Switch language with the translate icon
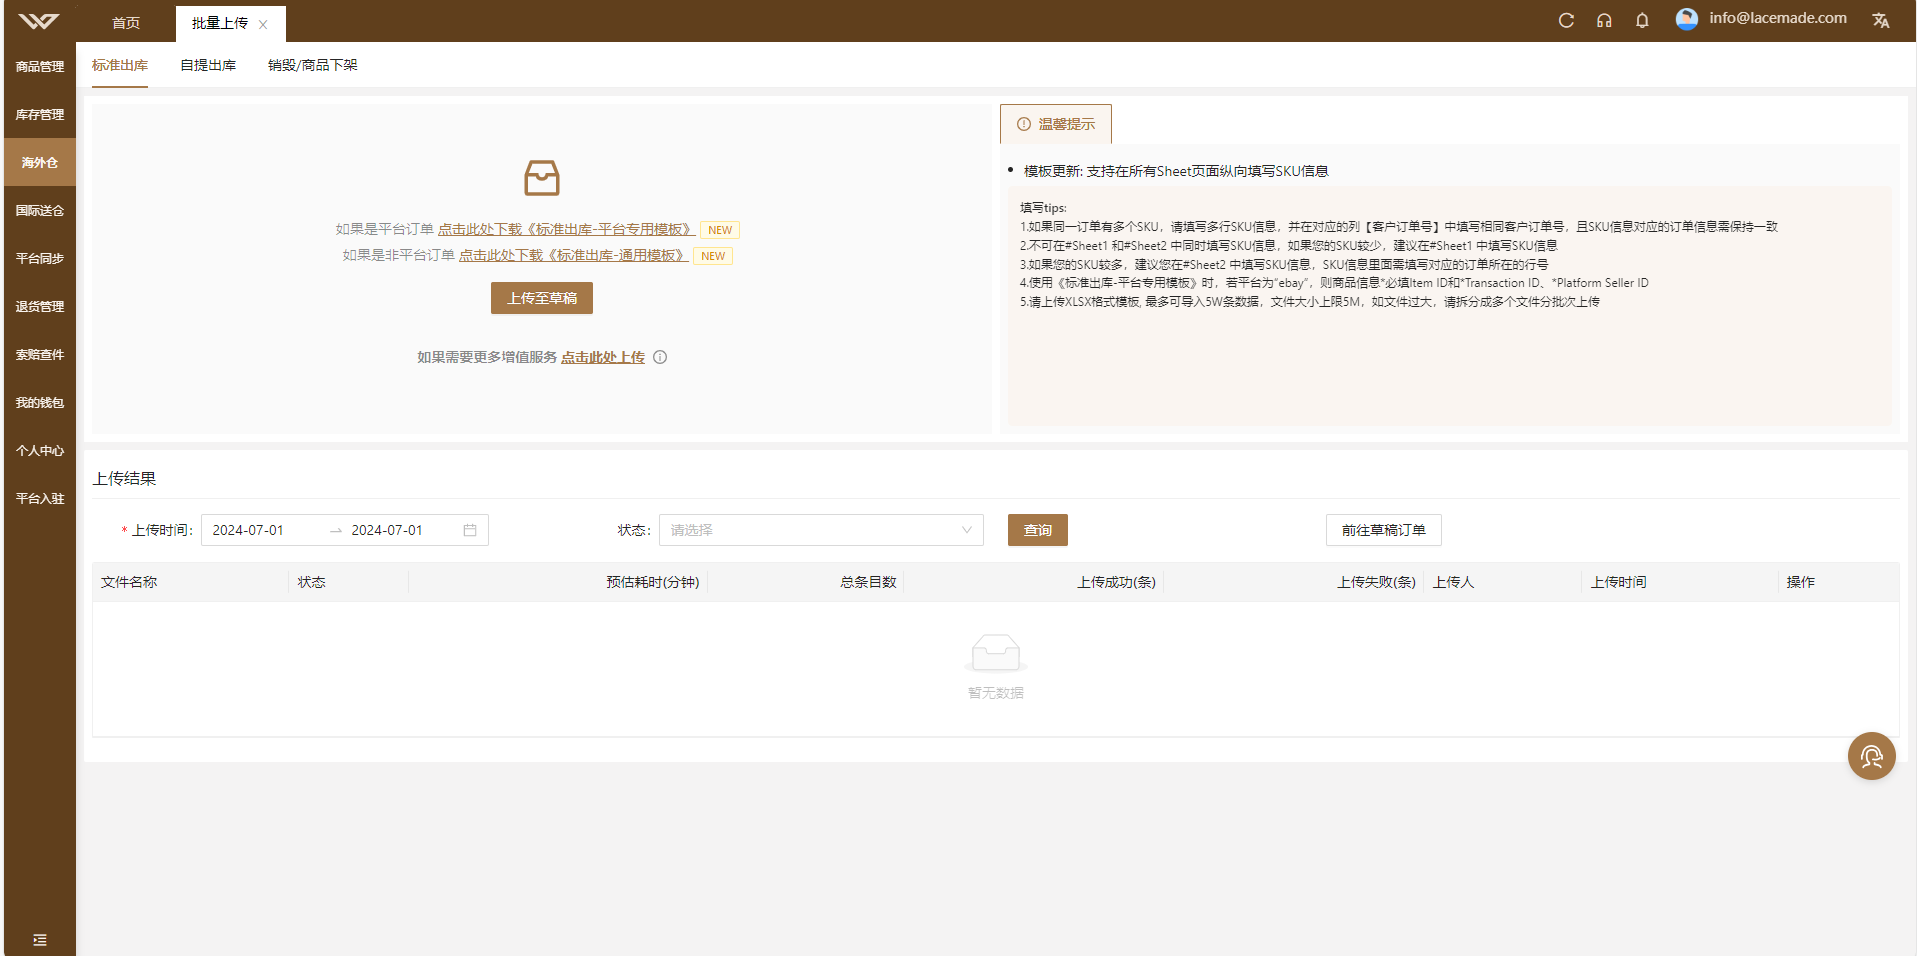Viewport: 1917px width, 956px height. tap(1881, 20)
